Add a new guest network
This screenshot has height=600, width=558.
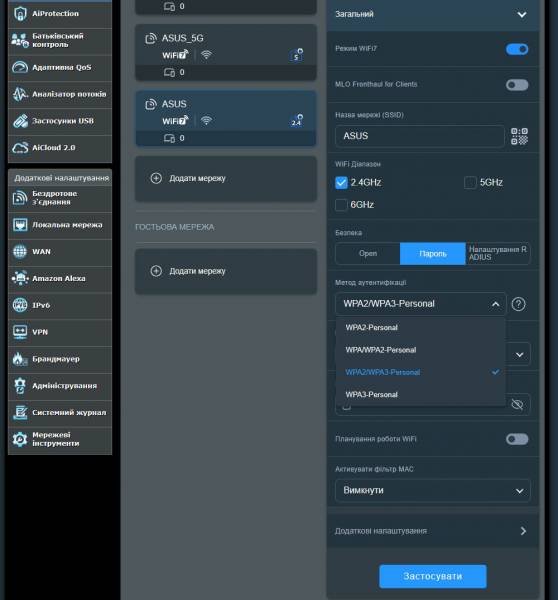226,271
